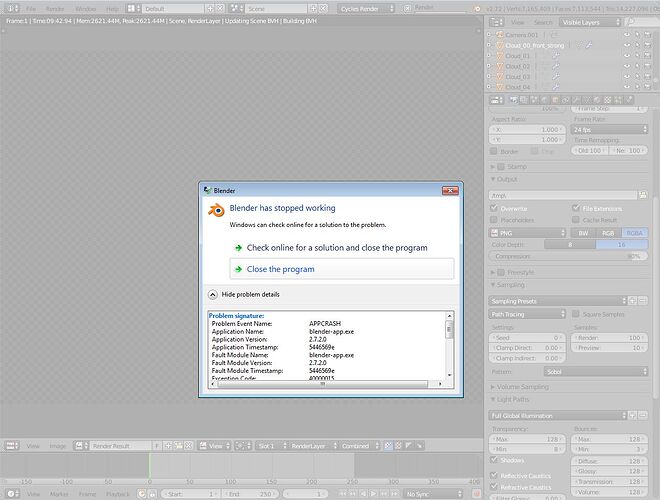Click 'Close the program' in crash dialog
Screen dimensions: 660x500
(x=341, y=269)
